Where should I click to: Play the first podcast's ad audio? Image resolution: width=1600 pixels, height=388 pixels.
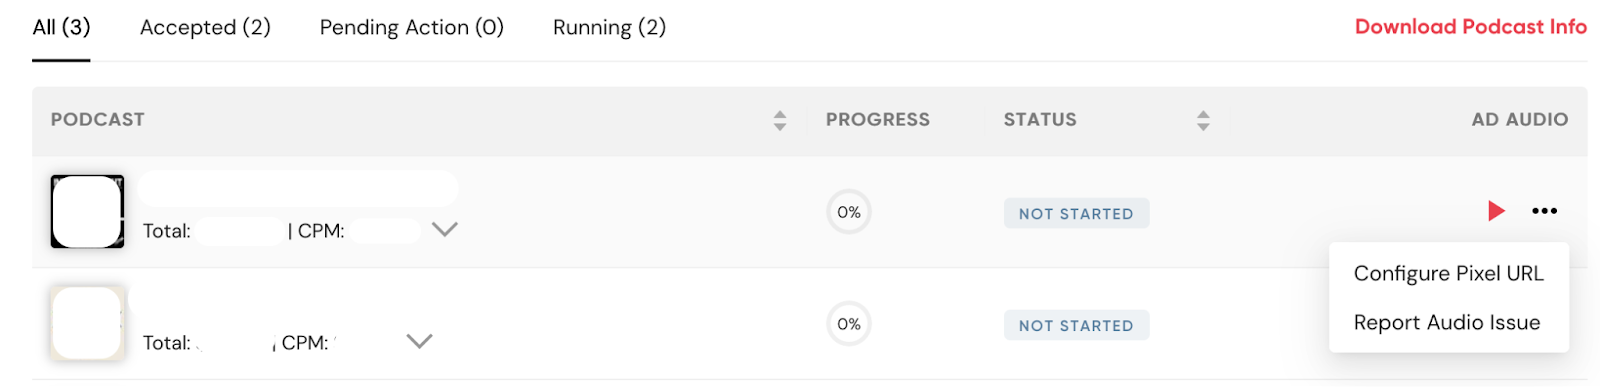[x=1496, y=211]
